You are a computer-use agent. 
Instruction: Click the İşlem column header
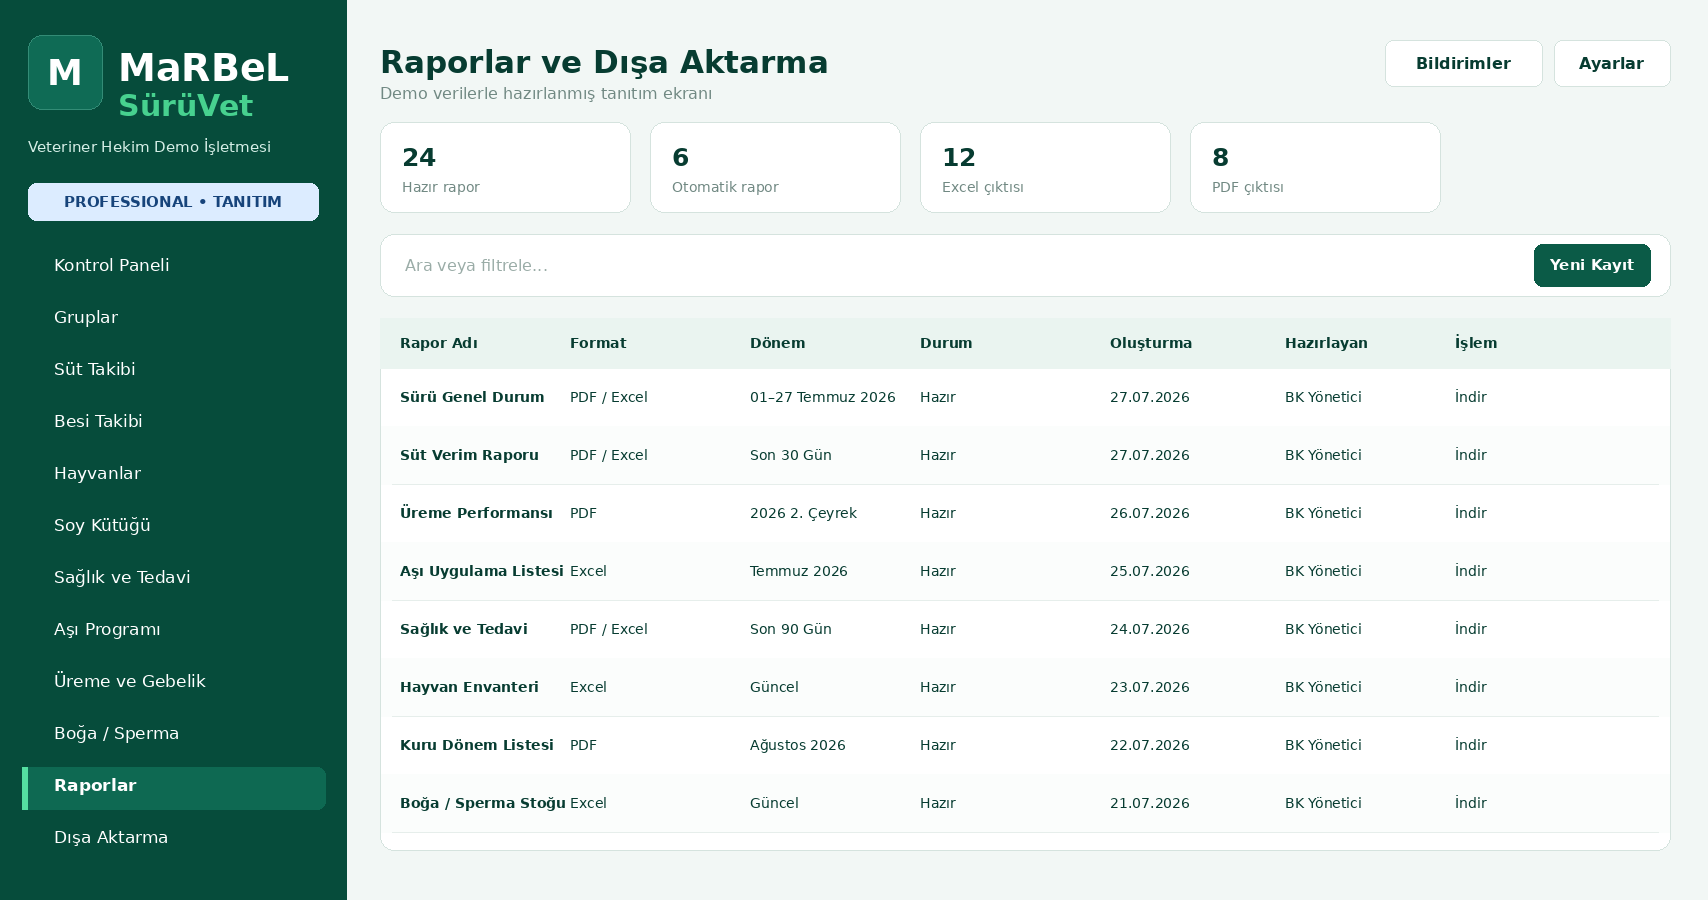(1476, 343)
